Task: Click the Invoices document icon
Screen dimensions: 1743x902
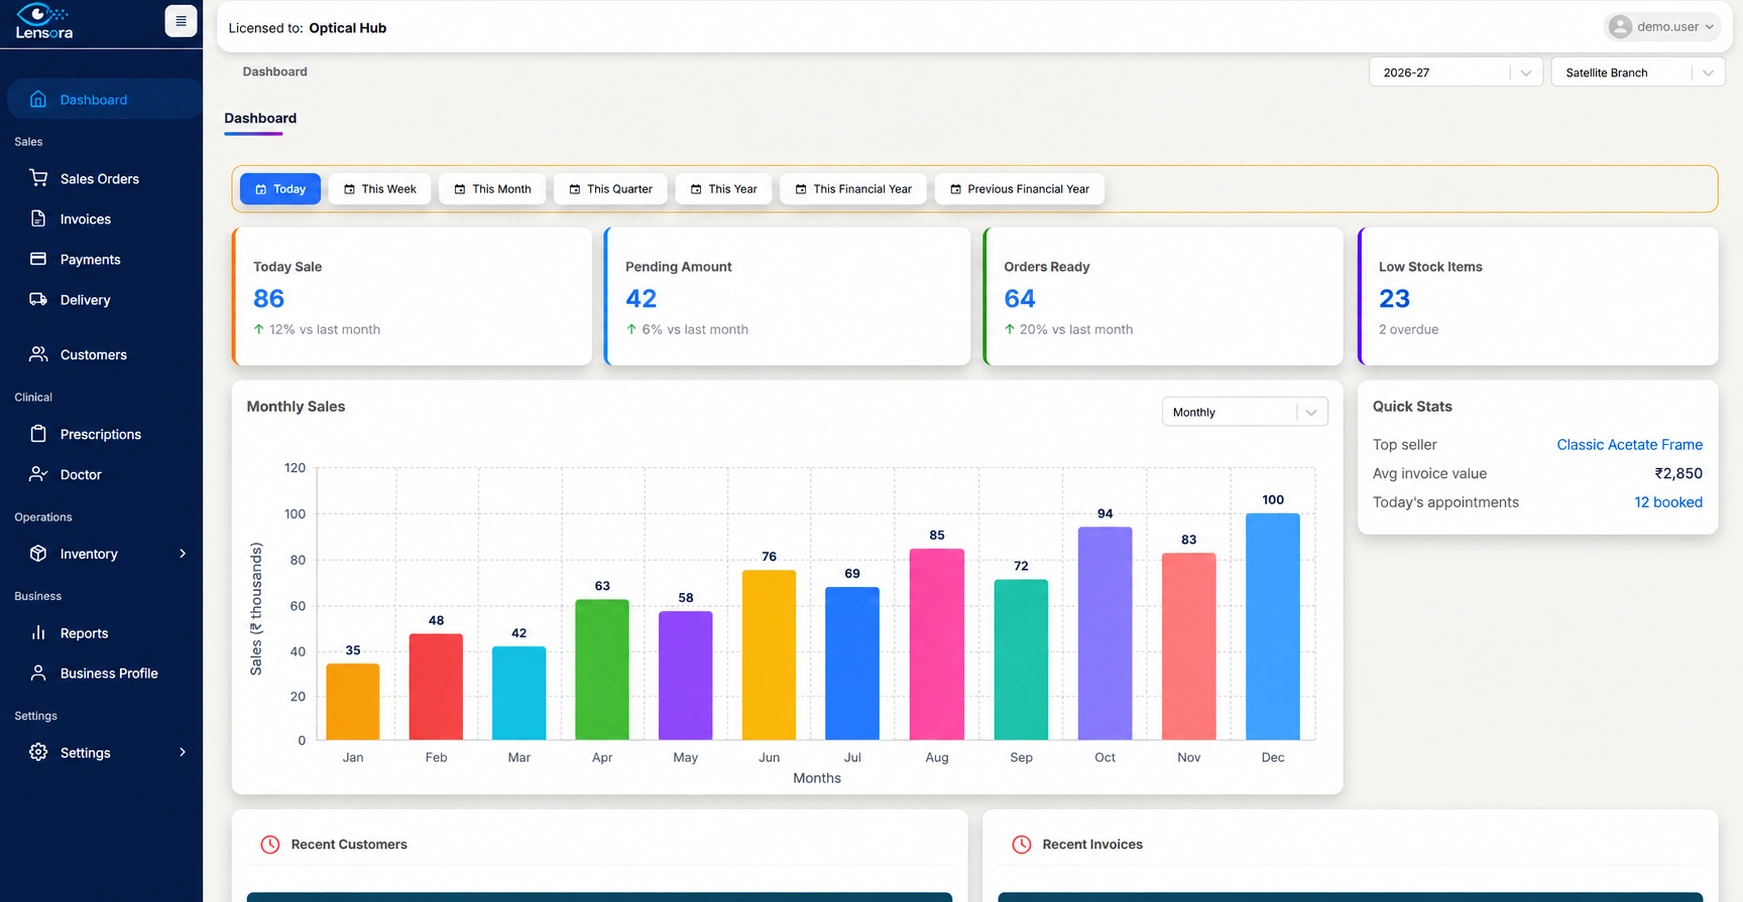Action: click(x=38, y=219)
